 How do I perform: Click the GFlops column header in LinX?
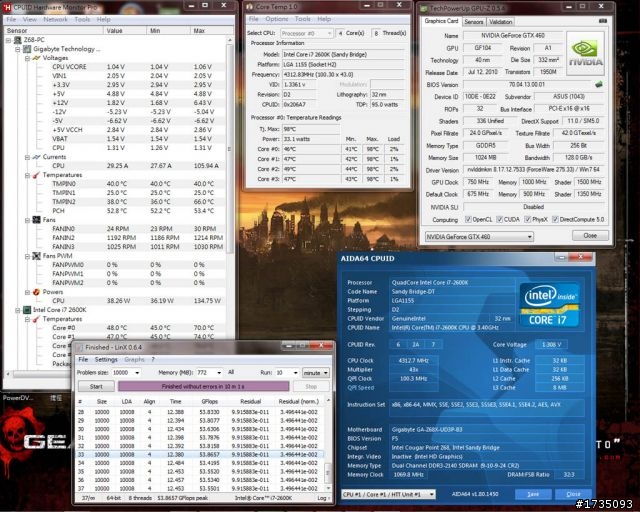coord(209,402)
